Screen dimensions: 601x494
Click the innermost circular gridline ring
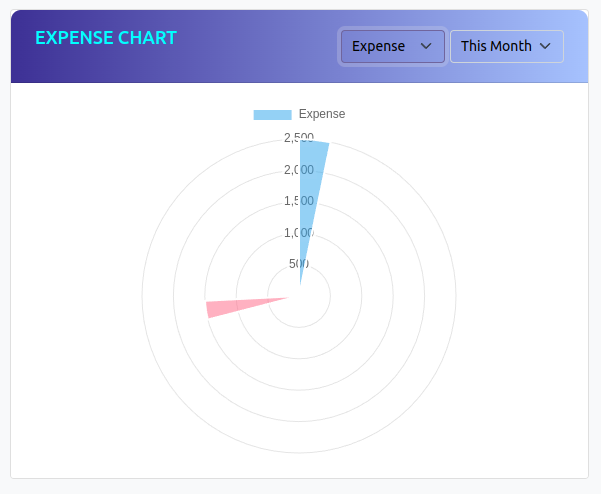[331, 296]
